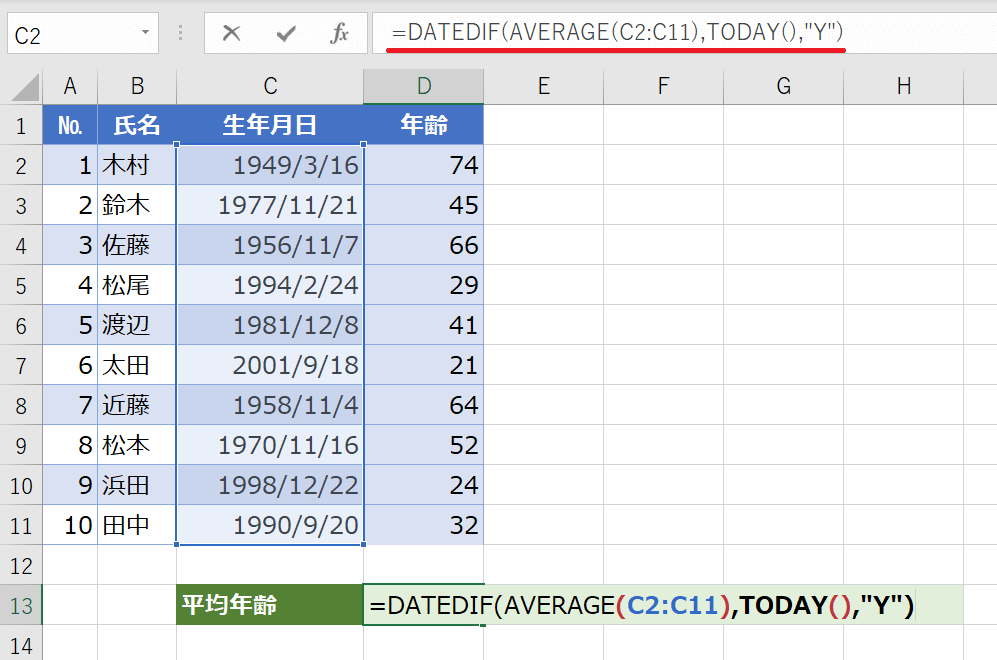
Task: Open the Insert Function fx dialog
Action: [x=339, y=34]
